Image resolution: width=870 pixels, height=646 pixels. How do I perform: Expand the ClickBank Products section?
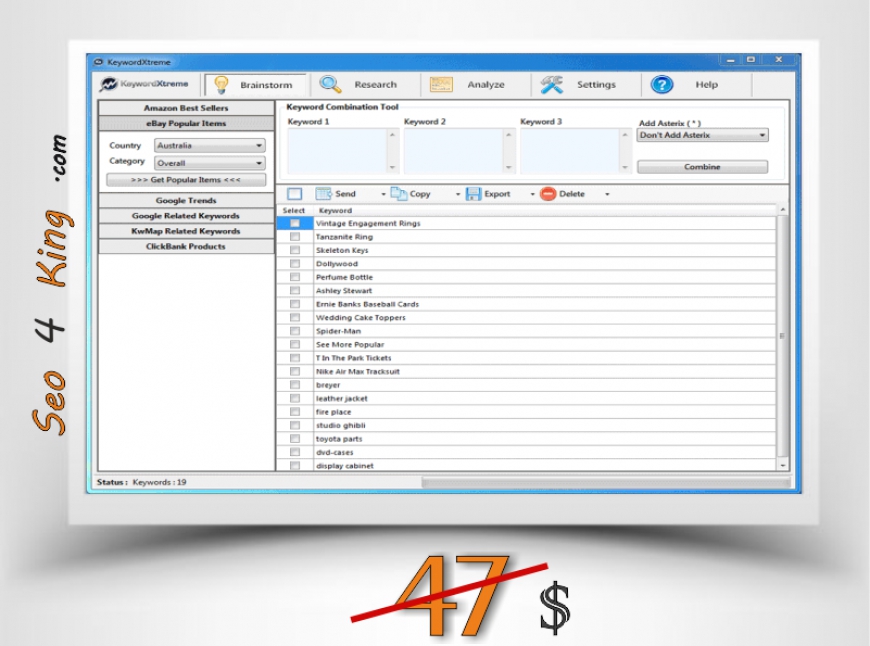pos(186,246)
